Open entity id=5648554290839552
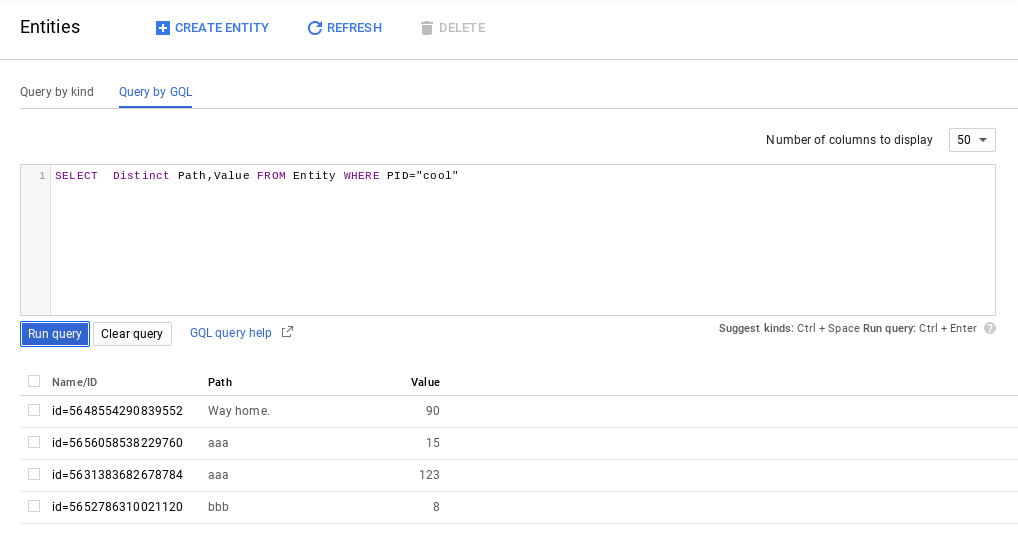 pos(117,411)
